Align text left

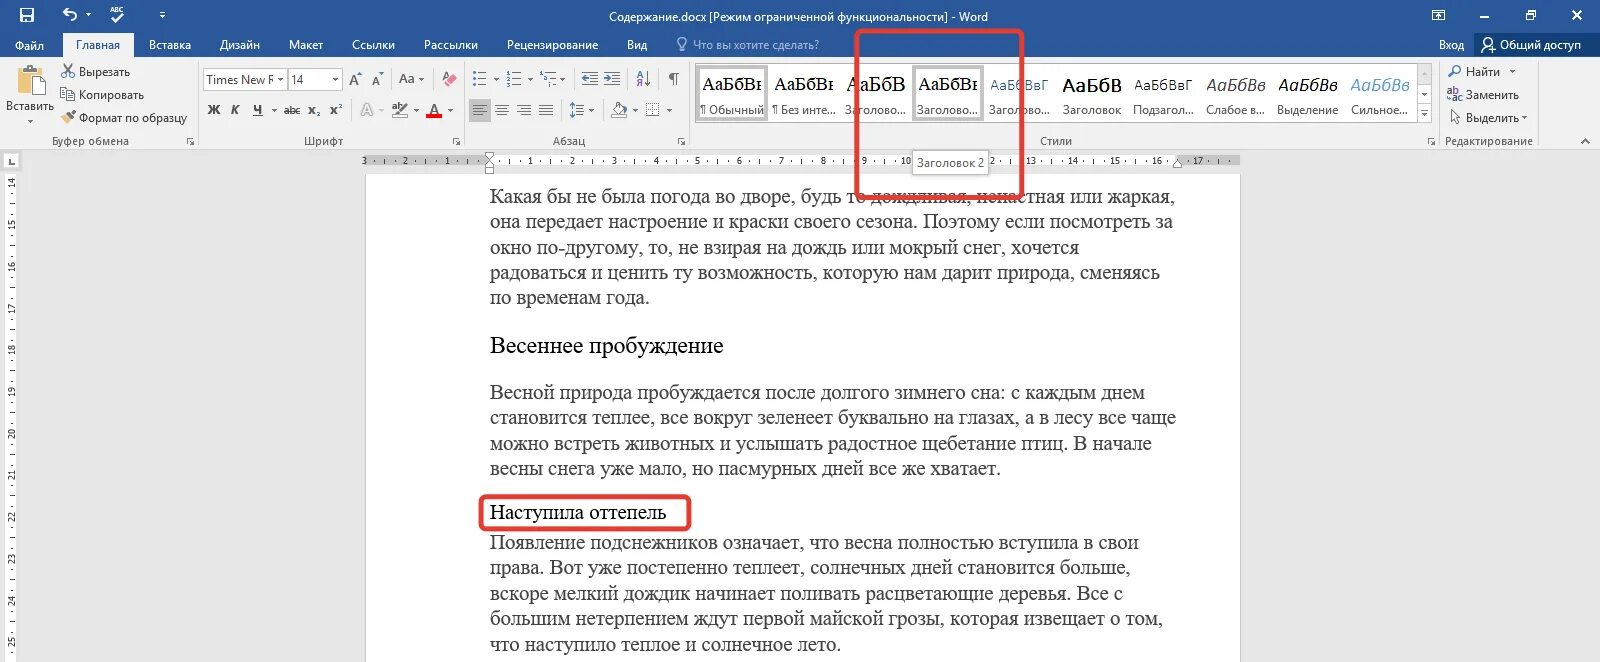[480, 110]
